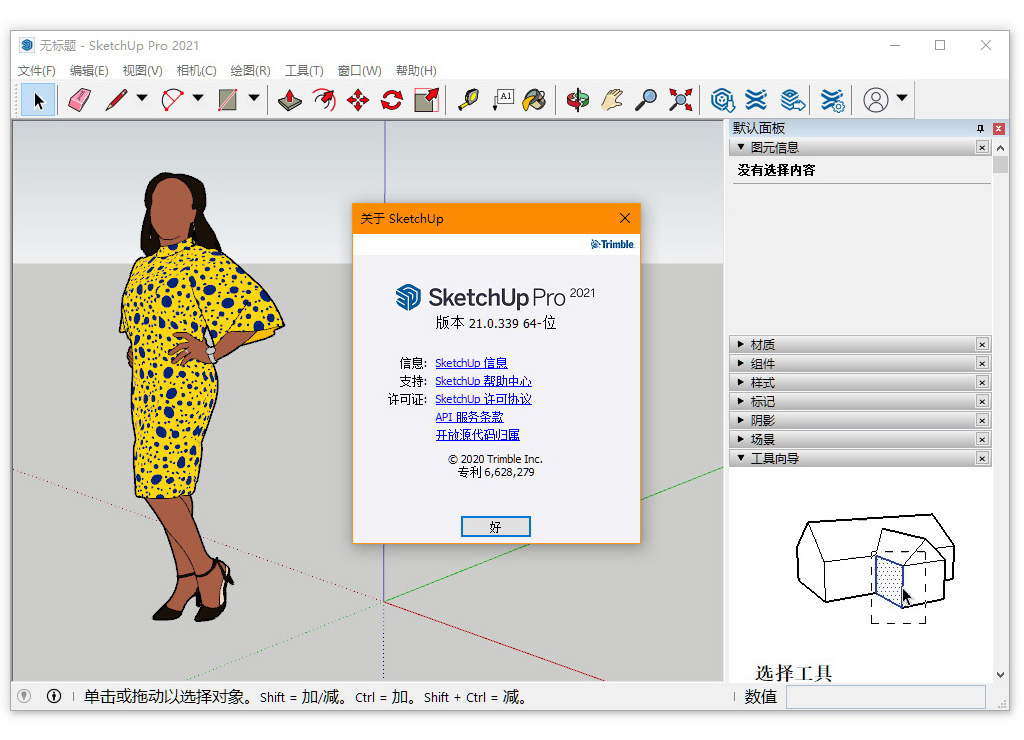The height and width of the screenshot is (740, 1024).
Task: Open the 绘图(R) menu
Action: click(x=251, y=71)
